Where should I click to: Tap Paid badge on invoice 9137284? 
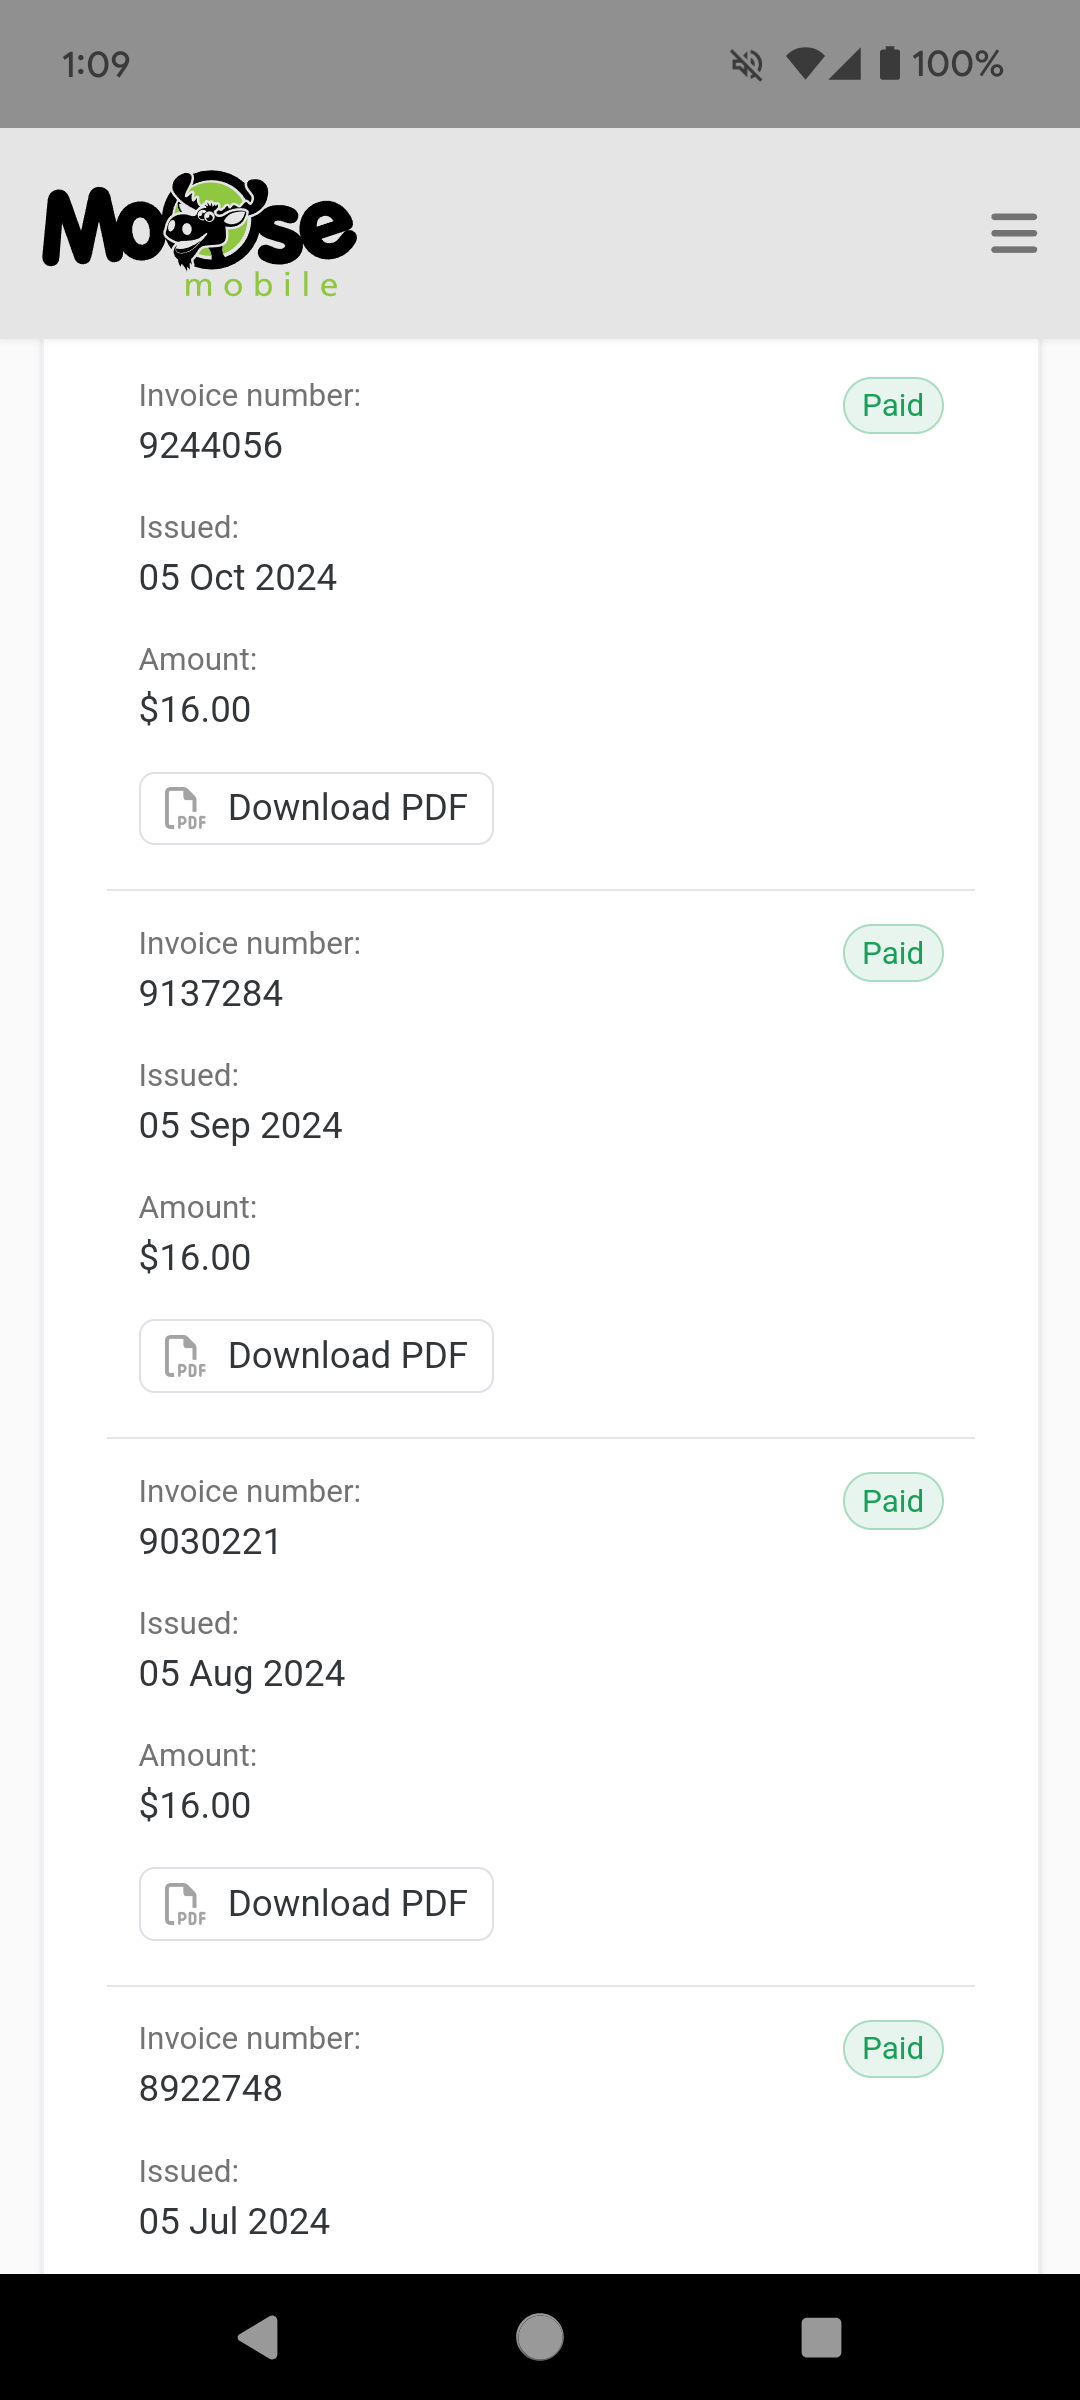[x=893, y=953]
